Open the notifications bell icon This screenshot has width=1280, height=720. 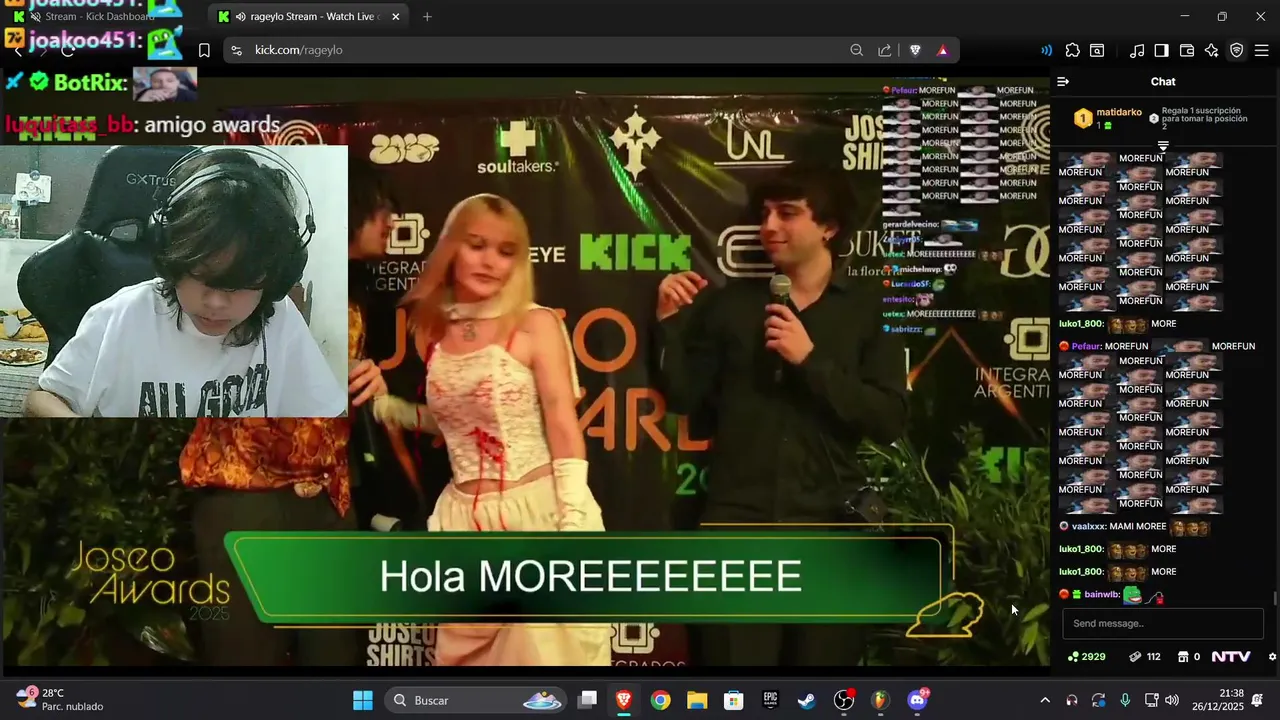(x=1258, y=700)
